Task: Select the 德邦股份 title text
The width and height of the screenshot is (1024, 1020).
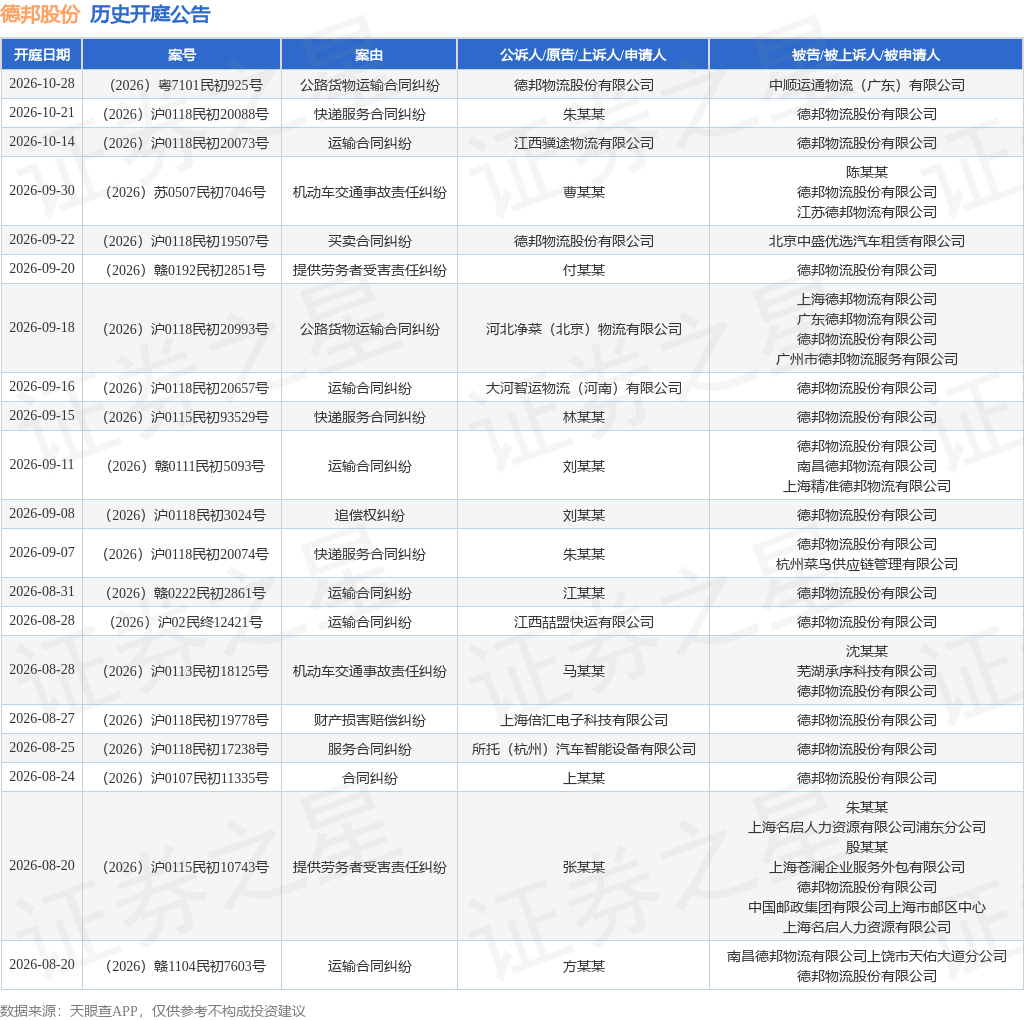Action: pyautogui.click(x=40, y=14)
